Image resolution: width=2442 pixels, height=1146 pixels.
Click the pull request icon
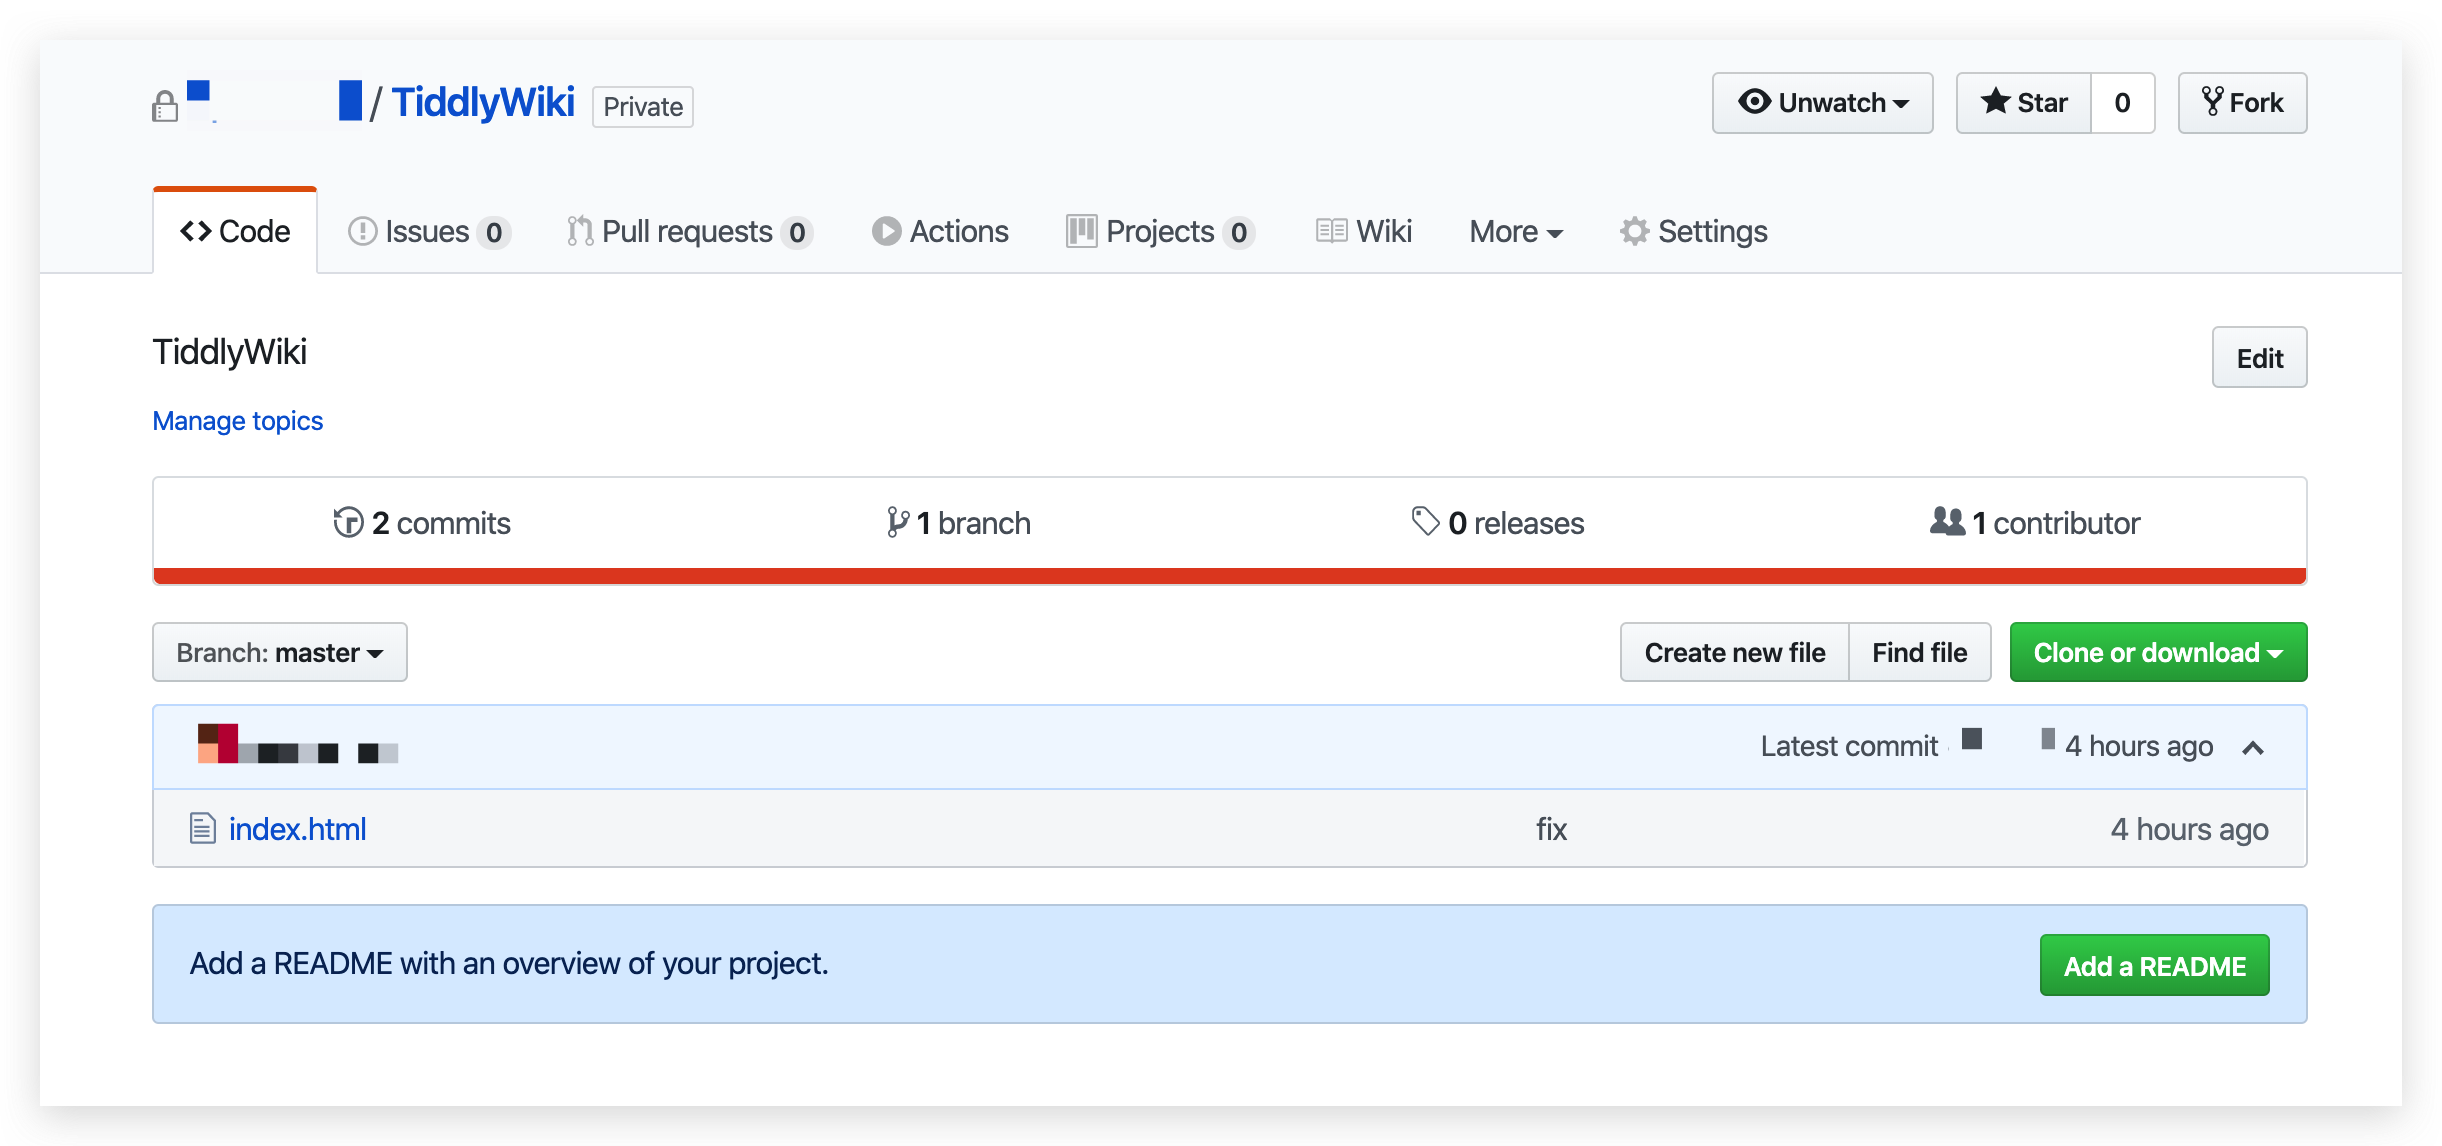click(580, 231)
